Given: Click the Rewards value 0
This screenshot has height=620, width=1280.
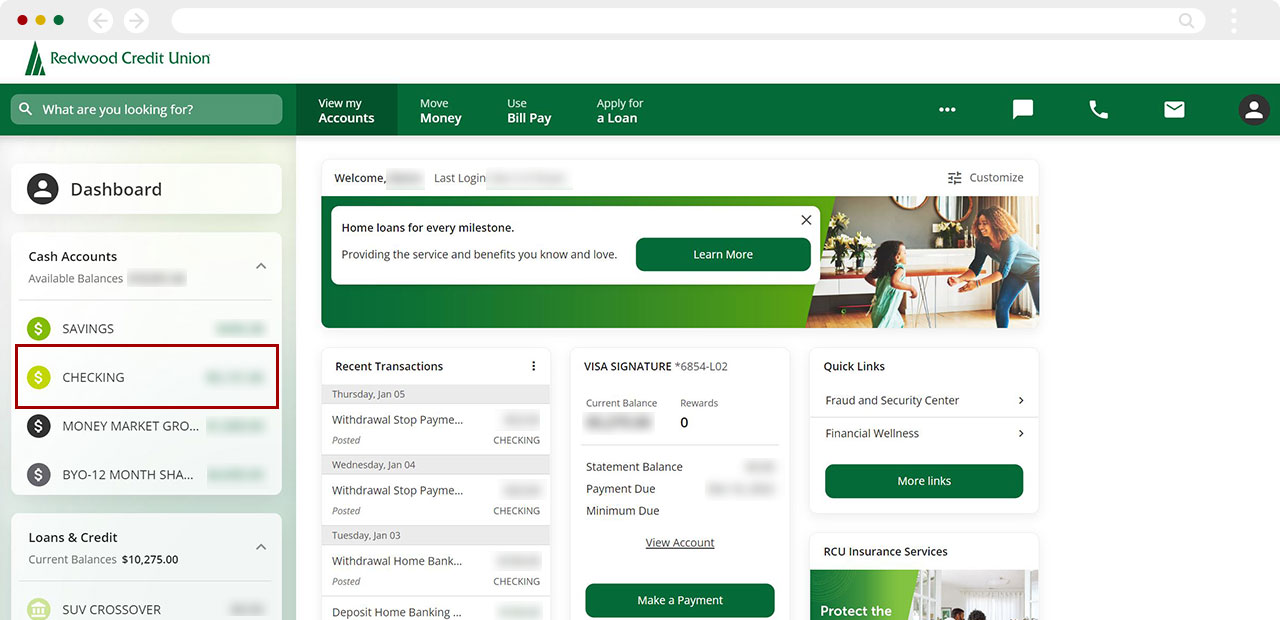Looking at the screenshot, I should (684, 422).
